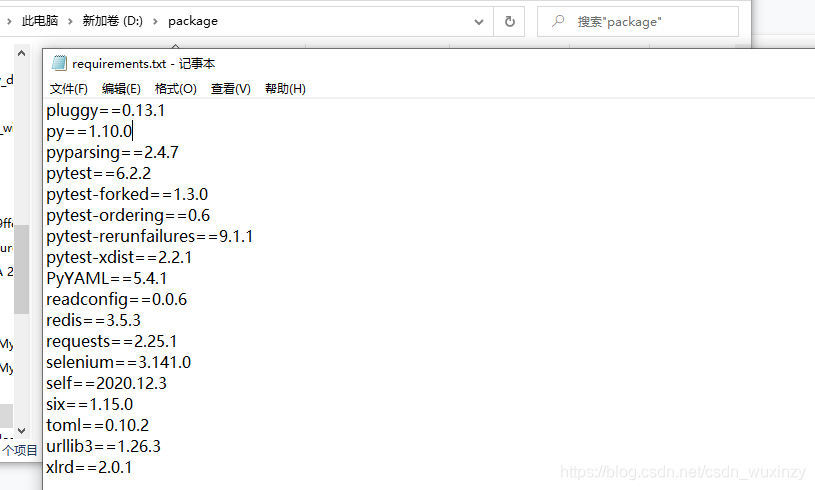Click the Explorer nav pane scroll-up arrow
815x490 pixels.
tap(21, 53)
